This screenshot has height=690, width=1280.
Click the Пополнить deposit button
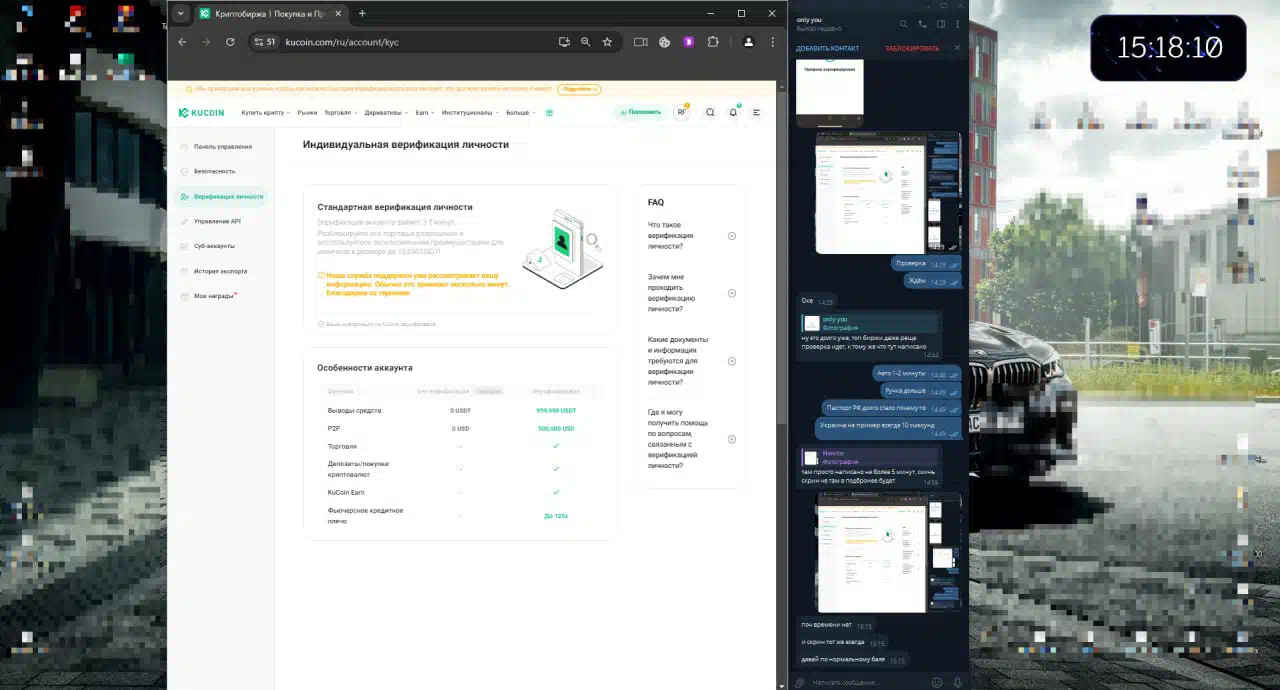pyautogui.click(x=640, y=112)
